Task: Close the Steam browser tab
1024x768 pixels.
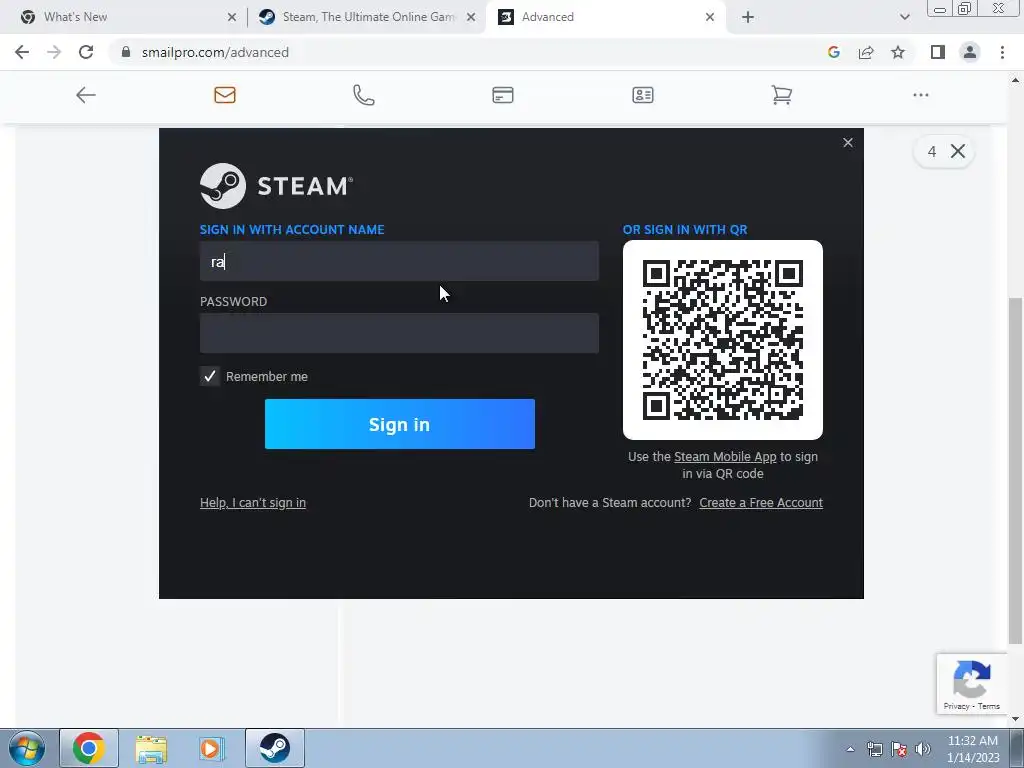Action: pos(471,18)
